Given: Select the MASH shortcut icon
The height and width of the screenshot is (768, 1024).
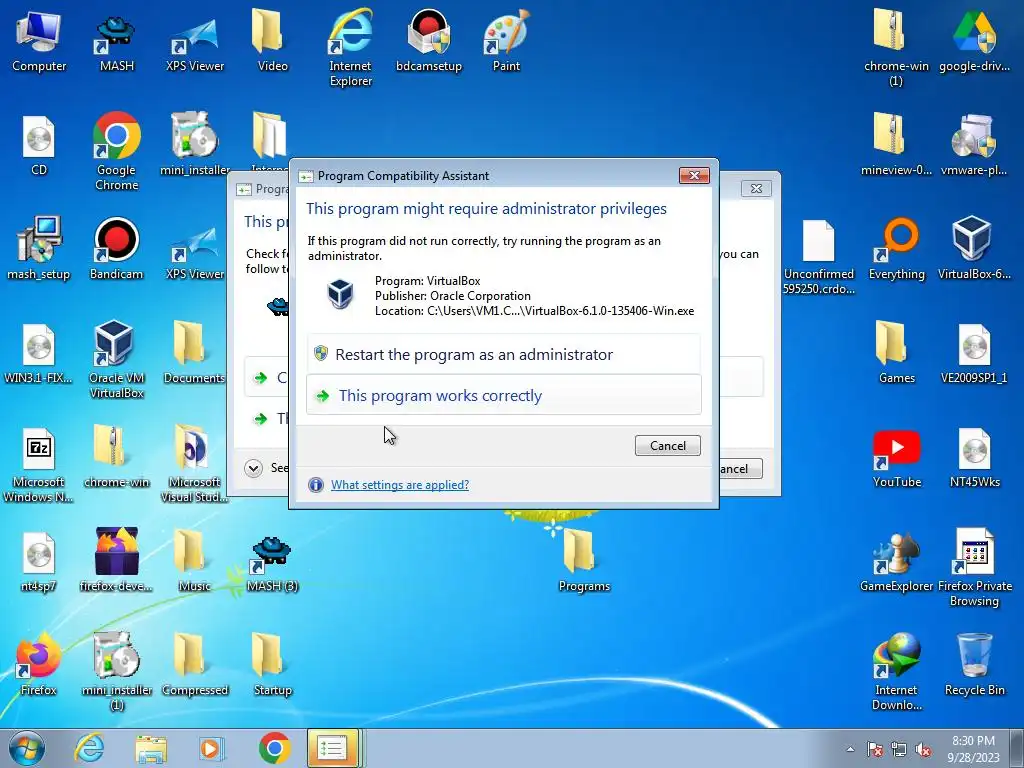Looking at the screenshot, I should pos(116,44).
